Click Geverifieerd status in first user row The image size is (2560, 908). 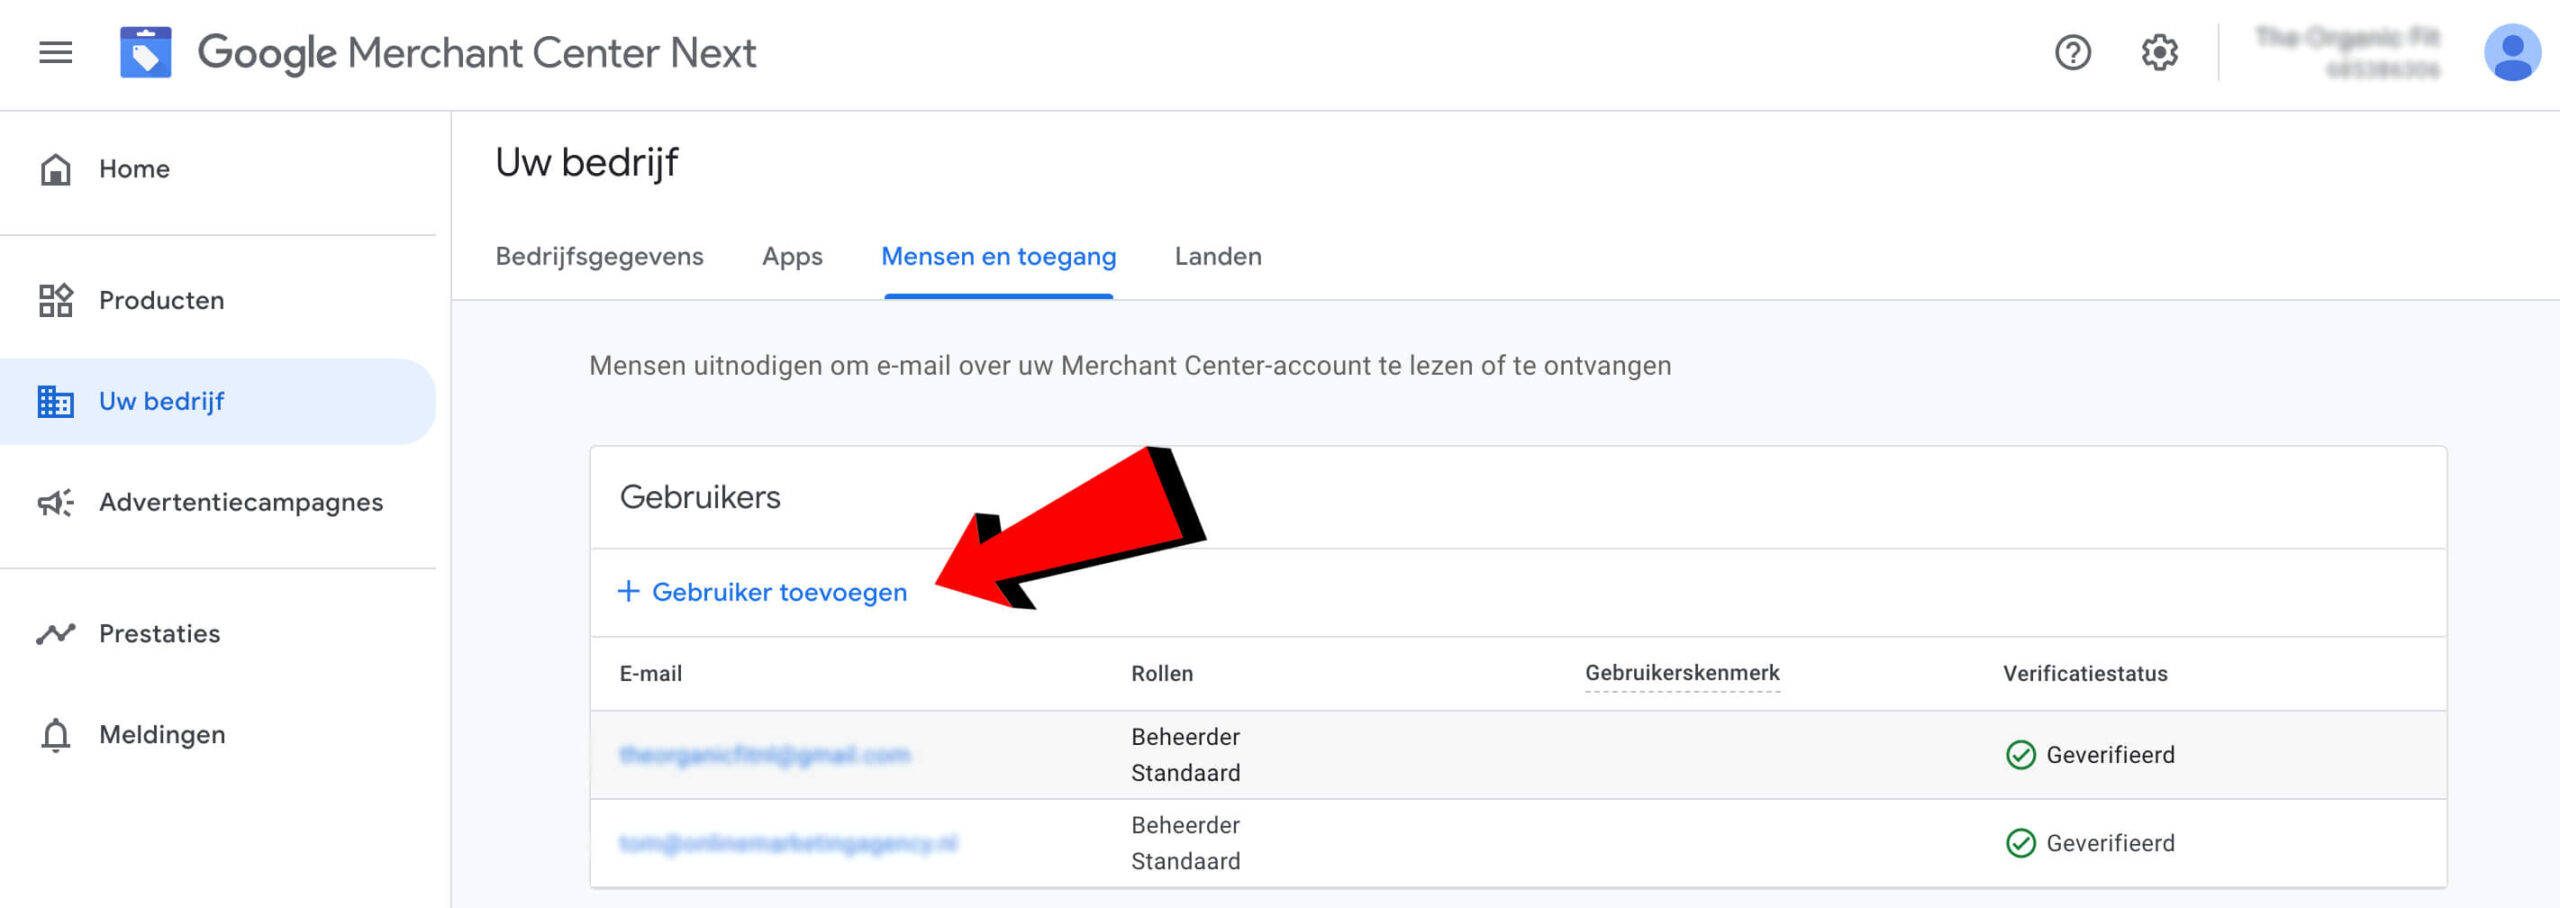click(x=2110, y=755)
